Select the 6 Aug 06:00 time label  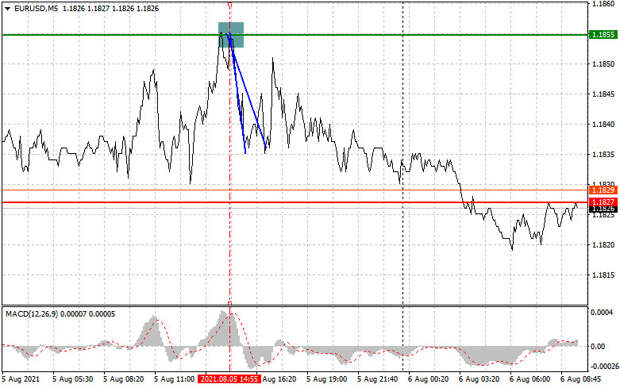pyautogui.click(x=530, y=379)
